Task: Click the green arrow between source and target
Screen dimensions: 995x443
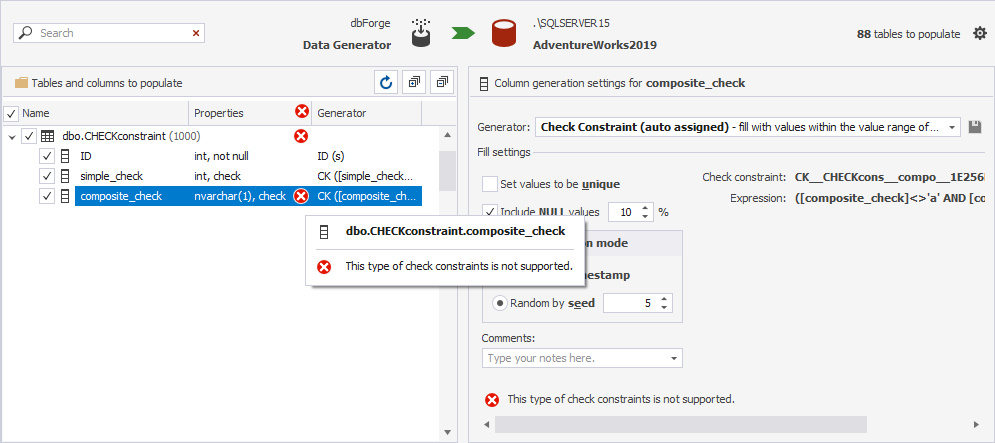Action: (x=464, y=33)
